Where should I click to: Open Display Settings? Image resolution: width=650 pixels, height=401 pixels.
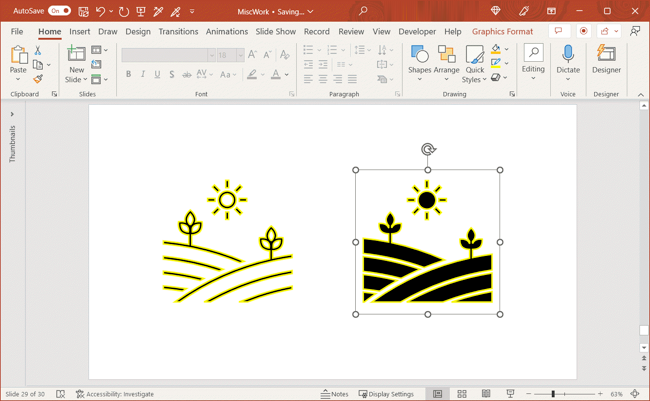click(386, 394)
